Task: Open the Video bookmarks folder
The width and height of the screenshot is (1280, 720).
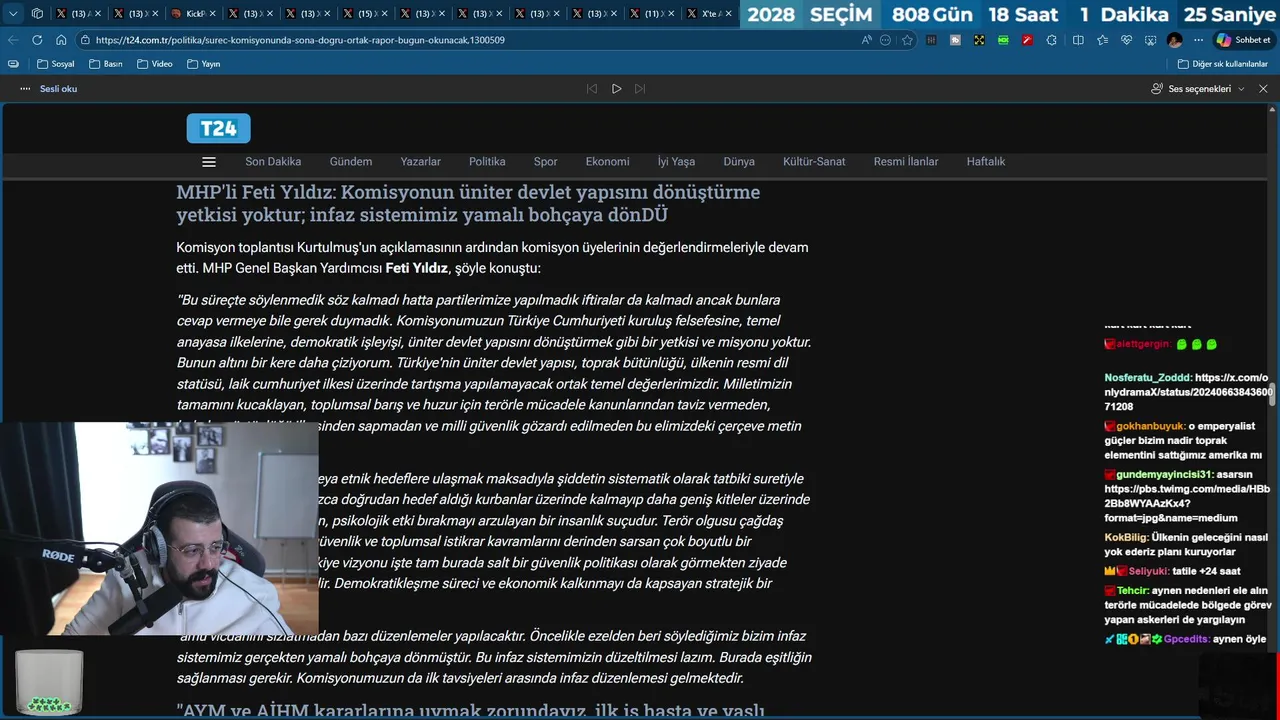Action: coord(154,64)
